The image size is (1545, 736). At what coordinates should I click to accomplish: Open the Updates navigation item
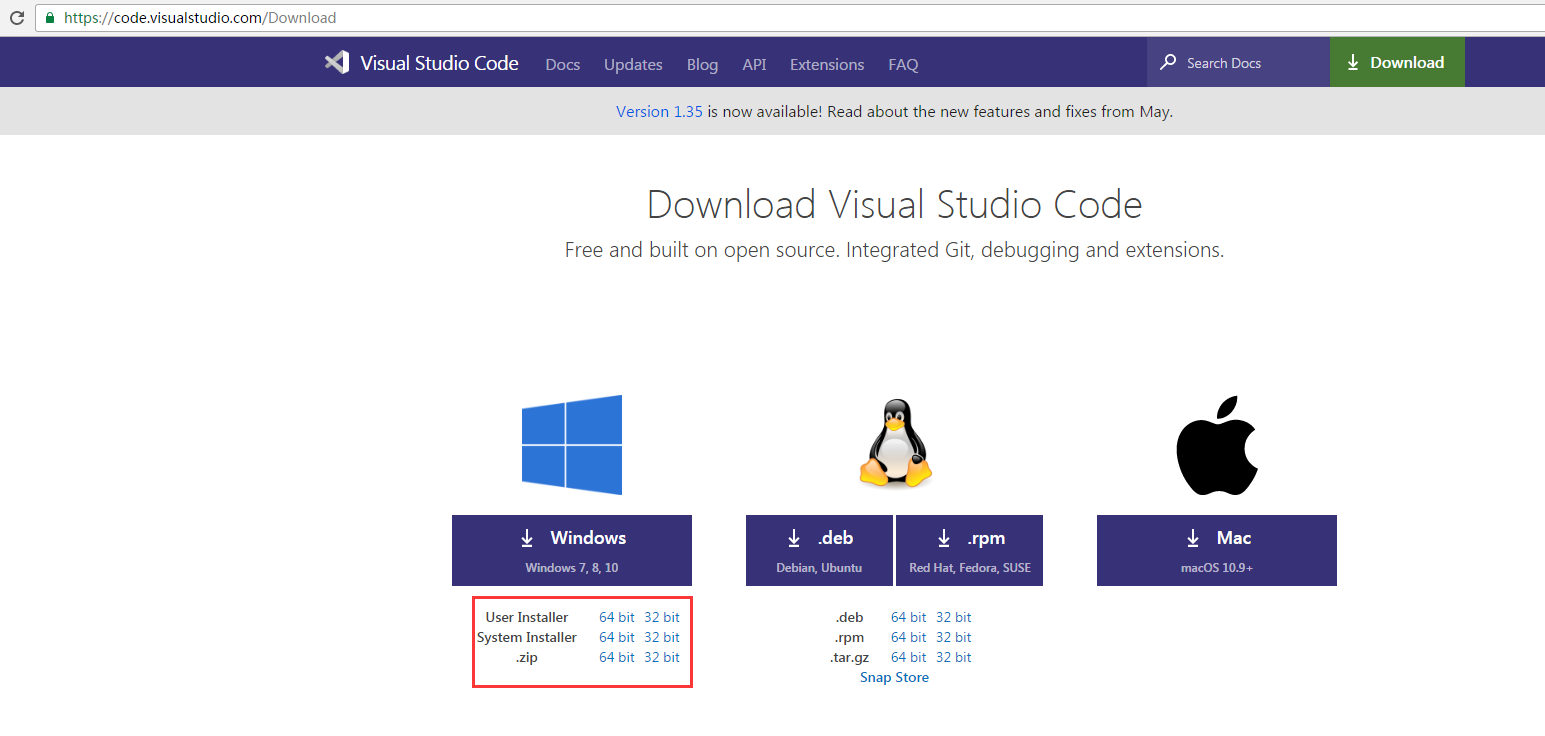coord(633,64)
